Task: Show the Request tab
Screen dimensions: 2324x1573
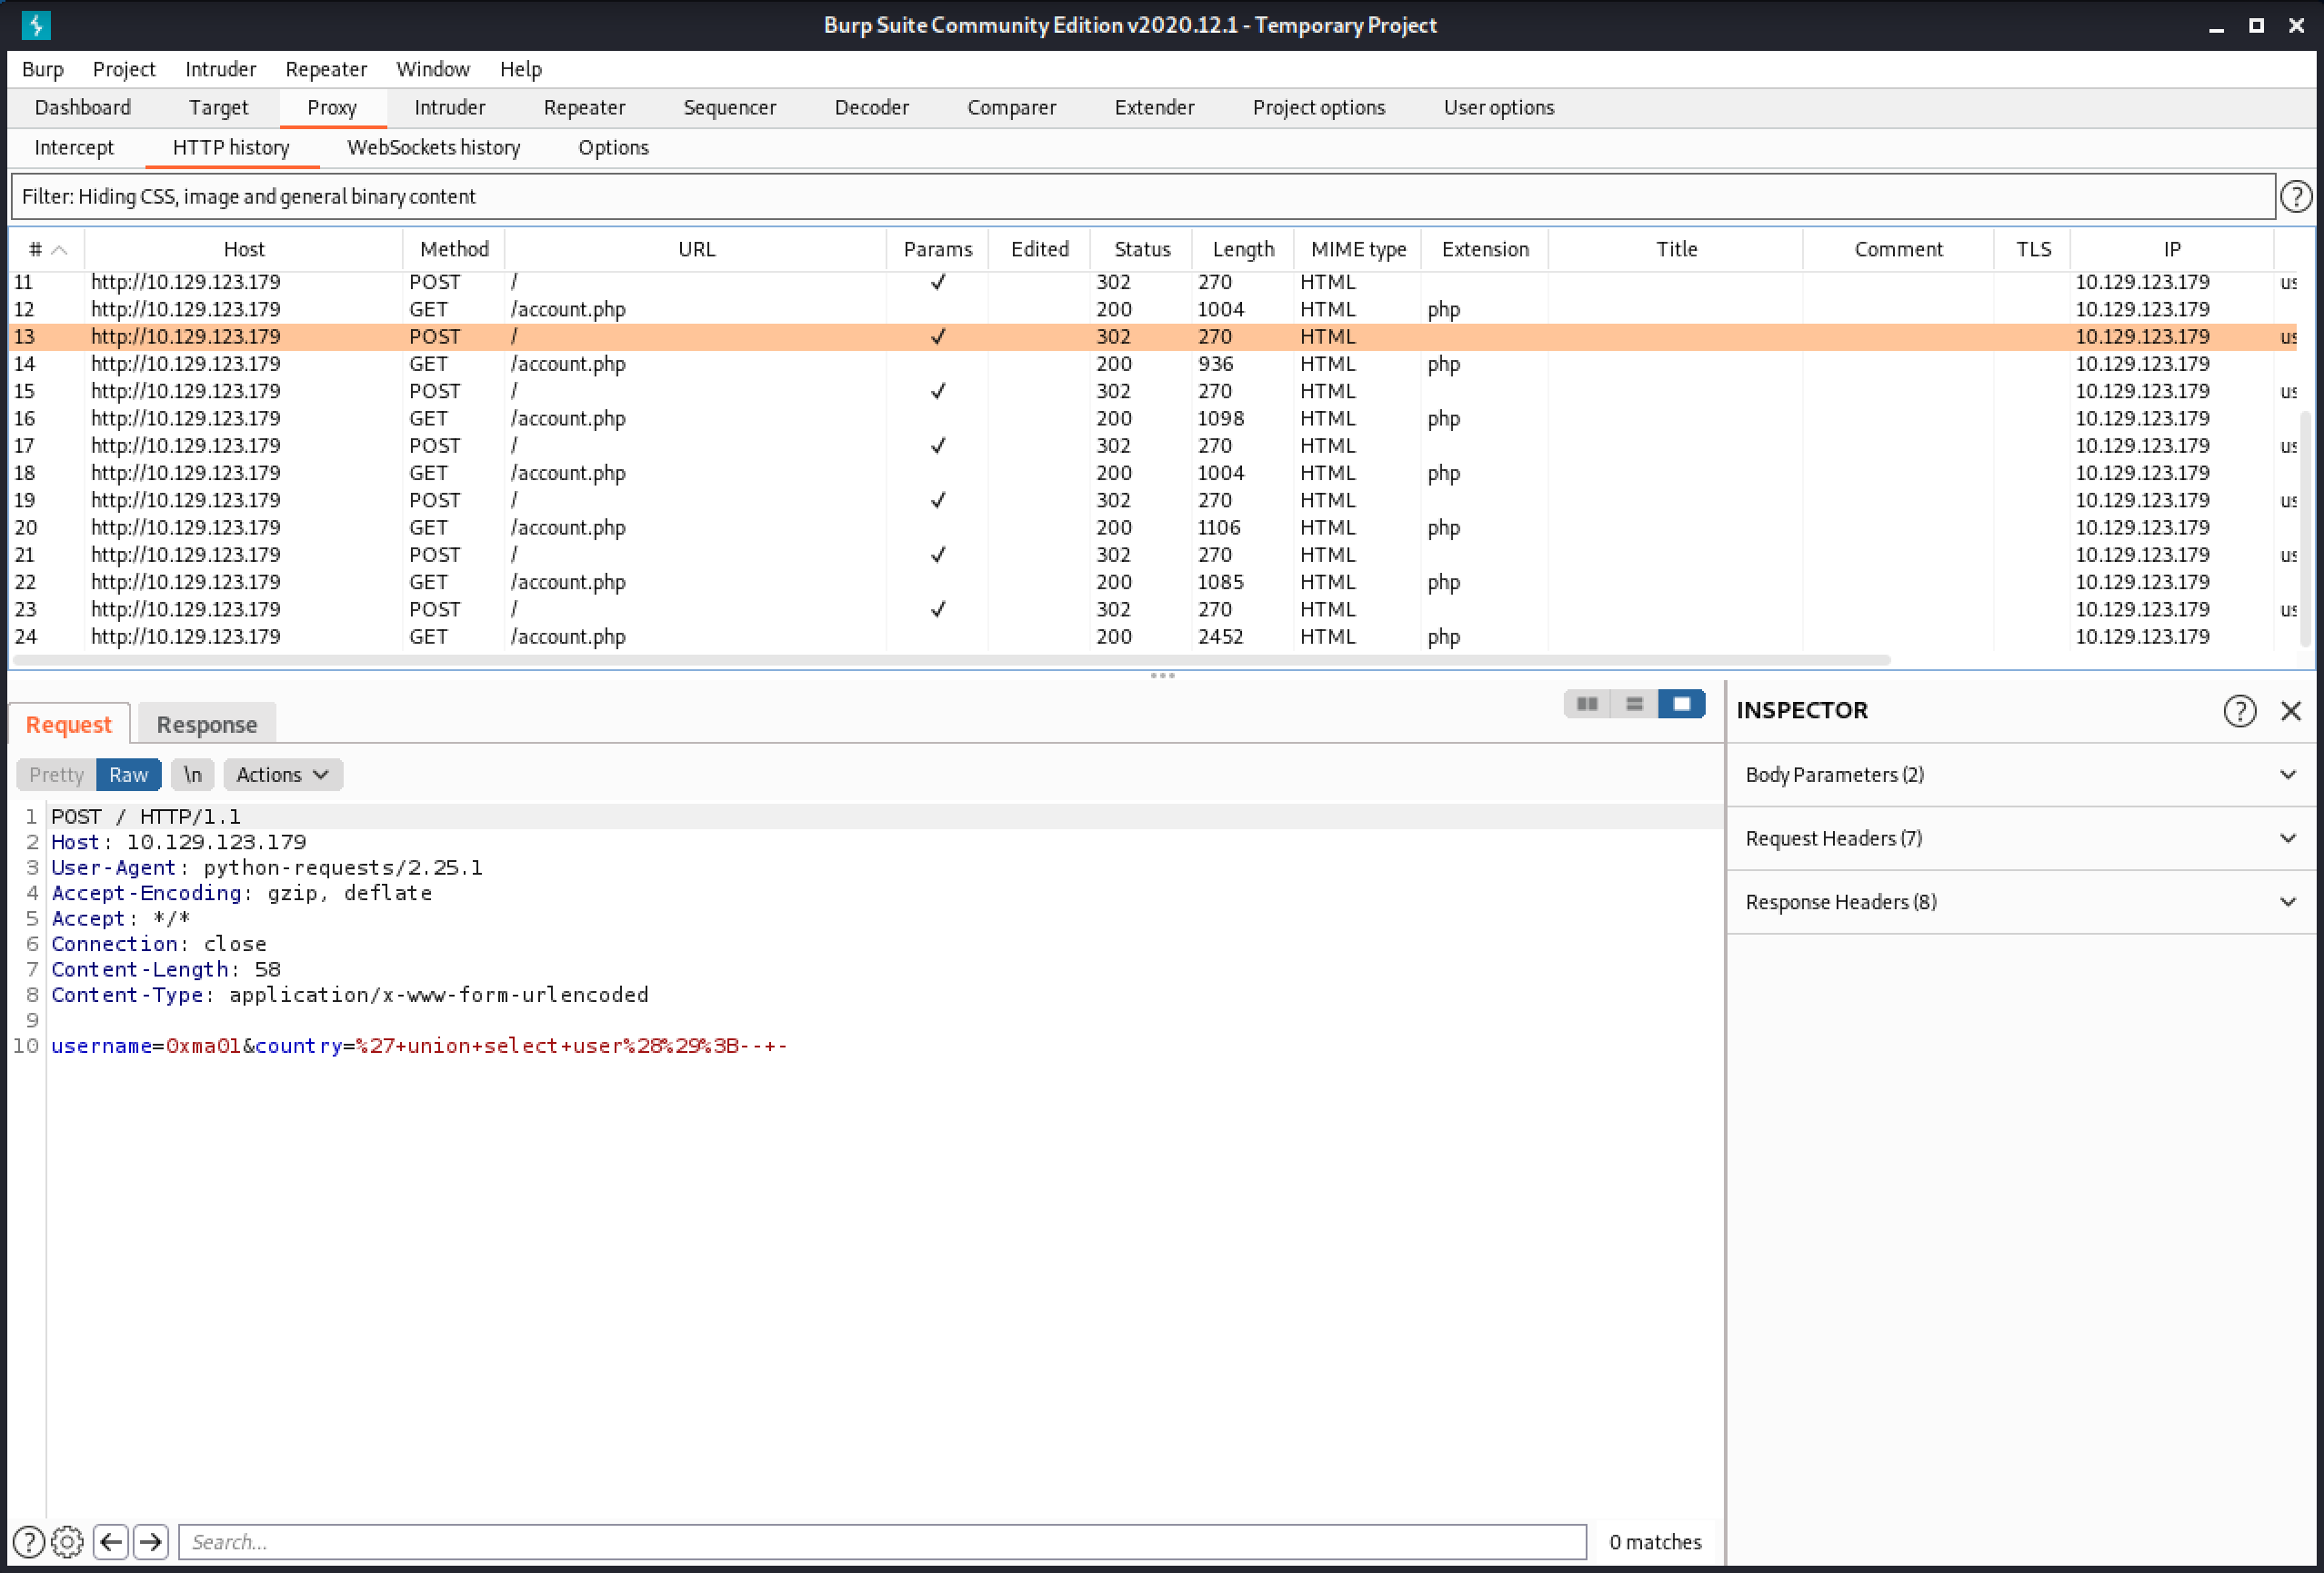Action: (x=69, y=724)
